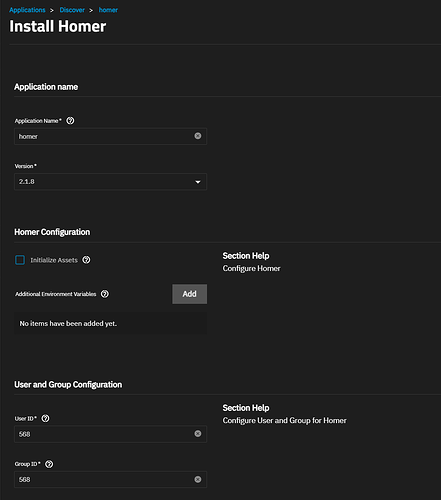This screenshot has width=441, height=500.
Task: Open help tooltip for Group ID
Action: (x=49, y=464)
